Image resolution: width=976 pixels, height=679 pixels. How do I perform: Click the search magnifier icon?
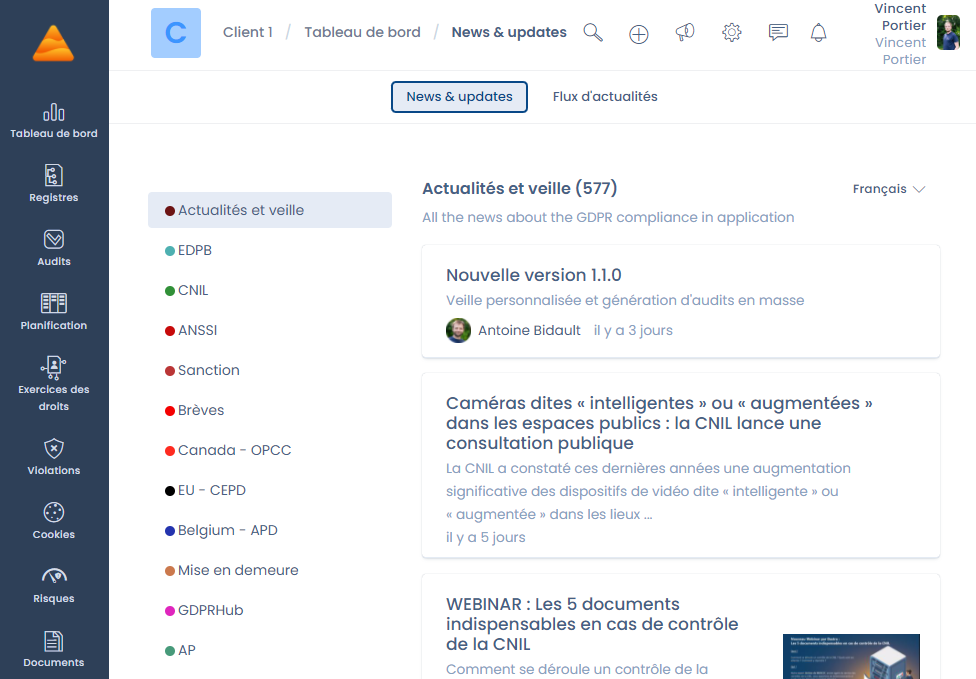pyautogui.click(x=593, y=33)
